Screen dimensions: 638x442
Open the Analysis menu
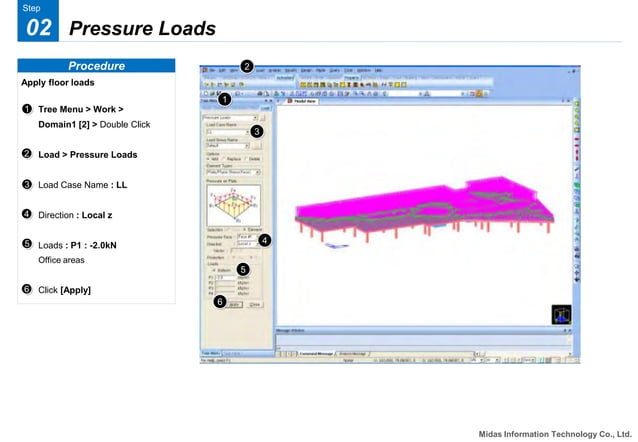point(275,70)
